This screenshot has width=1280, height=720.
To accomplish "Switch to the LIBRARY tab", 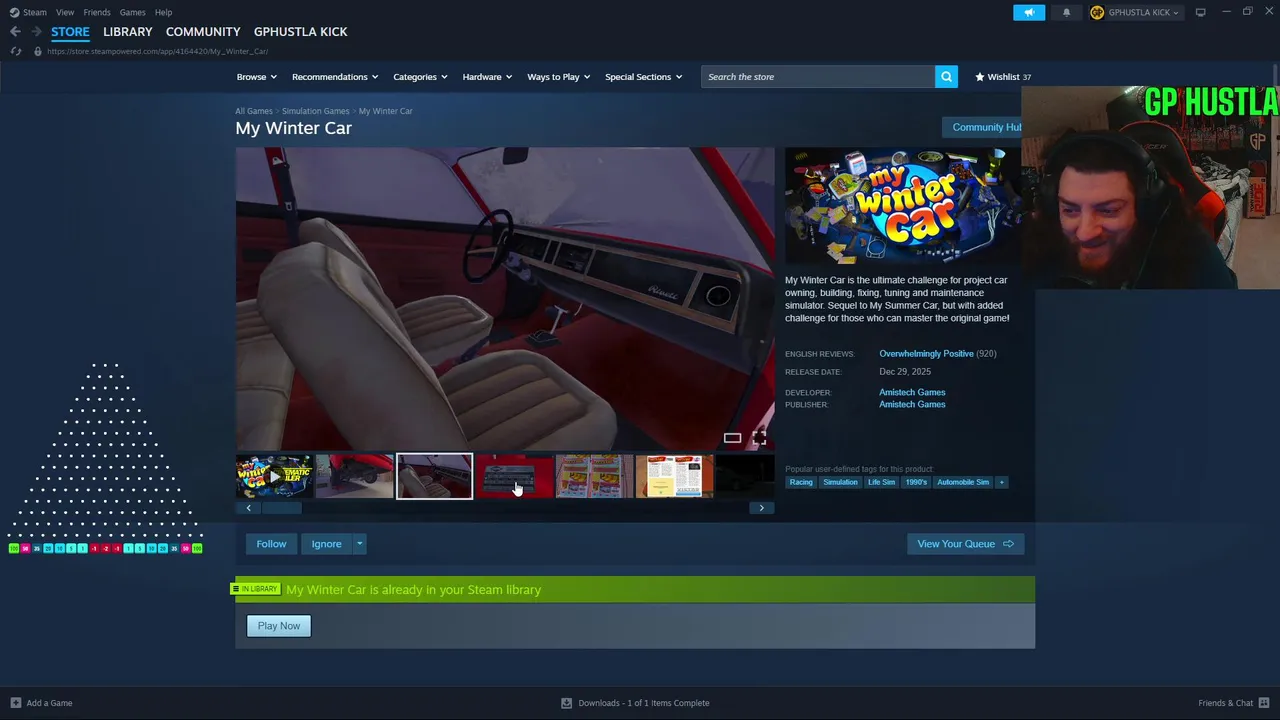I will click(x=128, y=32).
